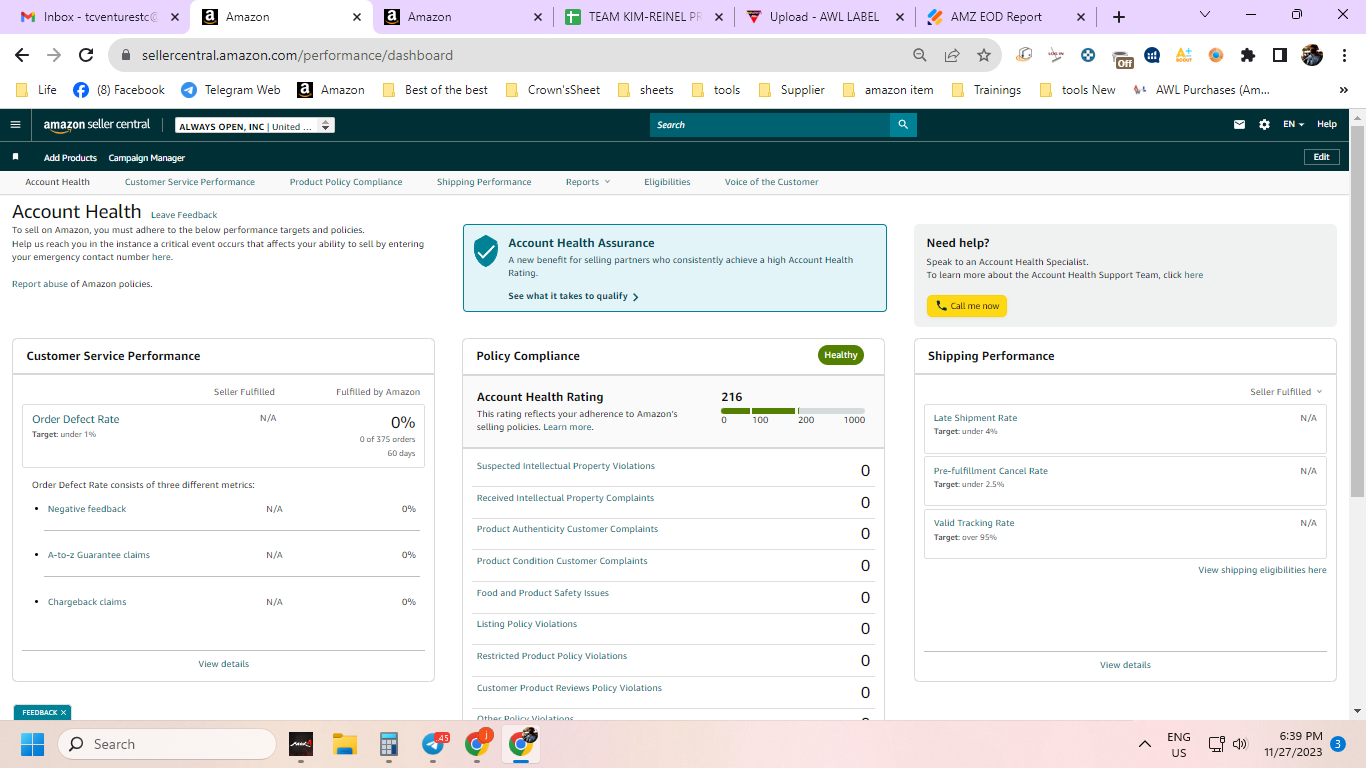The width and height of the screenshot is (1366, 768).
Task: Click the zoom magnifier icon in address bar
Action: [920, 55]
